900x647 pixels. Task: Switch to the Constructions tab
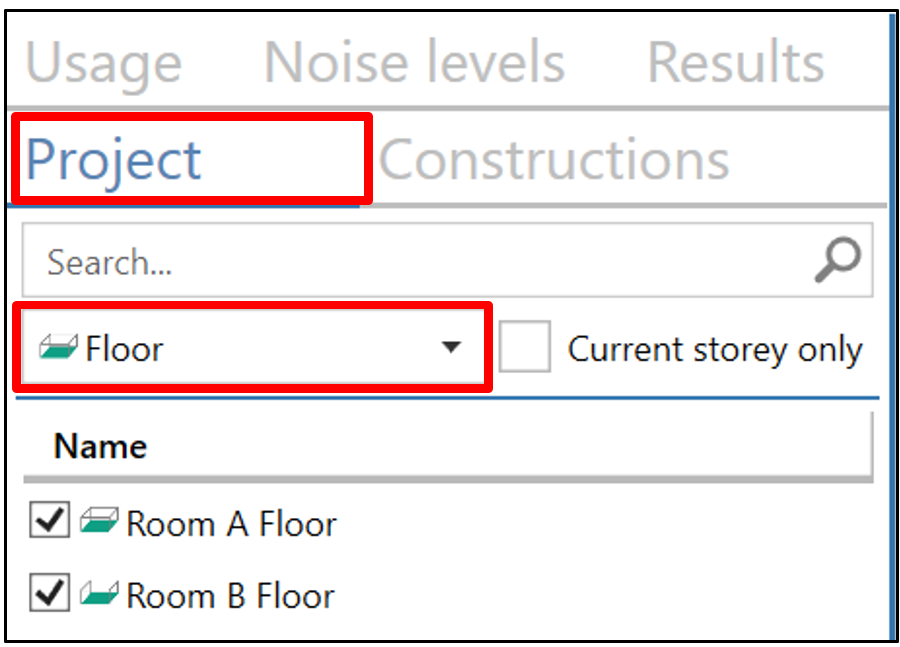point(554,159)
